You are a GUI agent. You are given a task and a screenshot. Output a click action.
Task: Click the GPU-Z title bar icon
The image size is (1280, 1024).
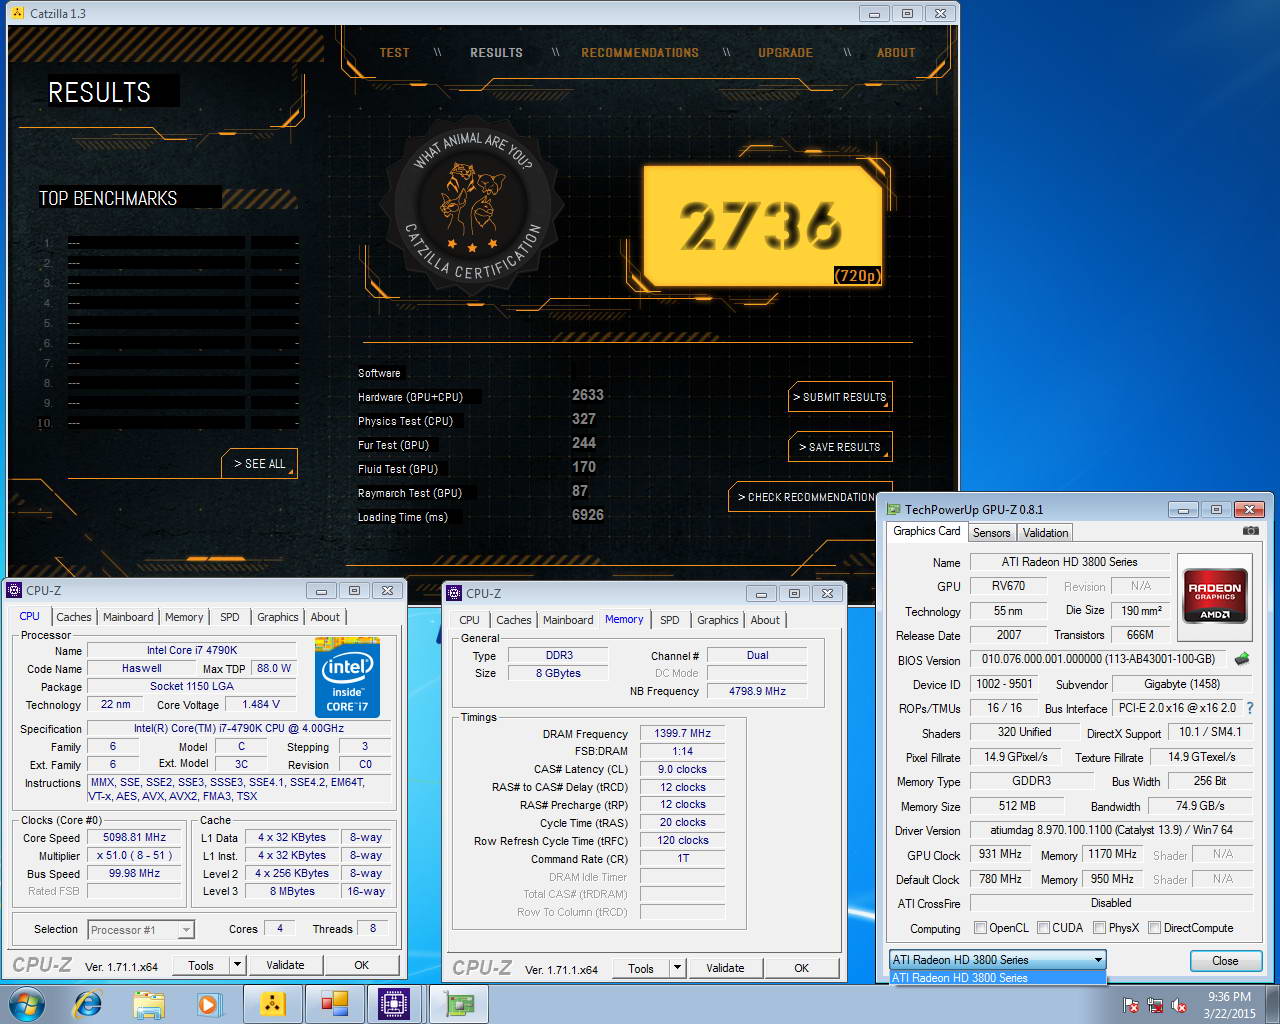click(x=894, y=509)
